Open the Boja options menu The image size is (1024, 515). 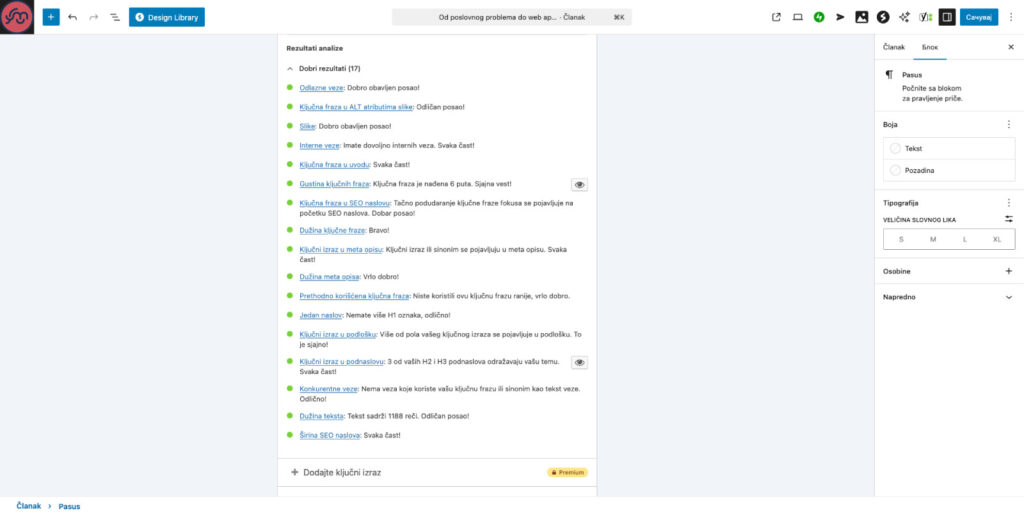point(1008,124)
